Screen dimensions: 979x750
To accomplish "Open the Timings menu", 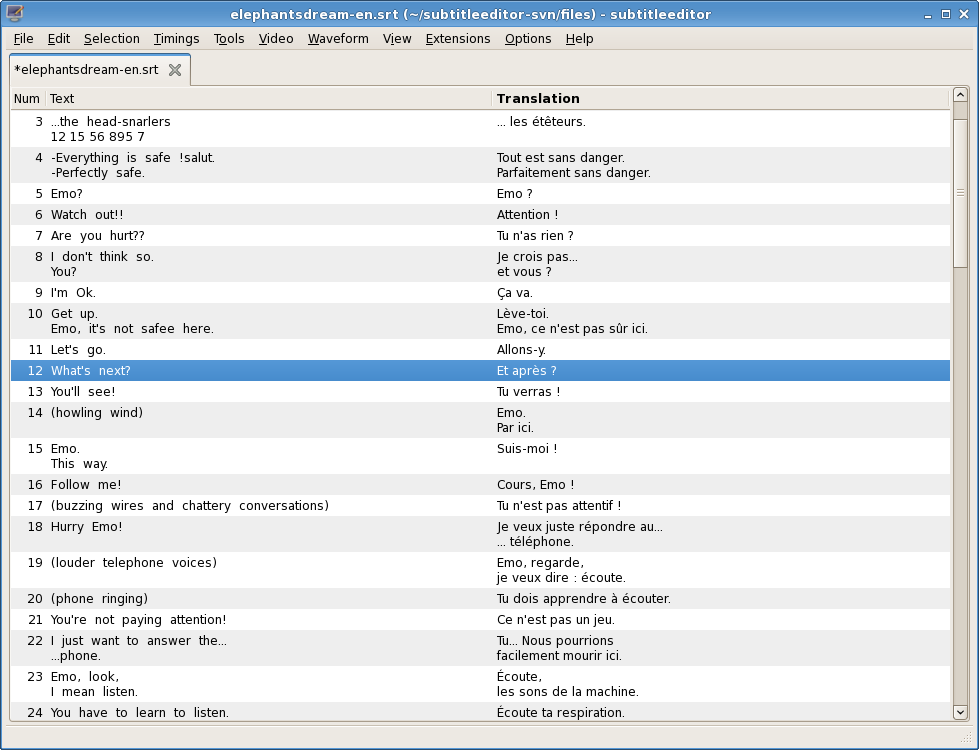I will point(176,39).
